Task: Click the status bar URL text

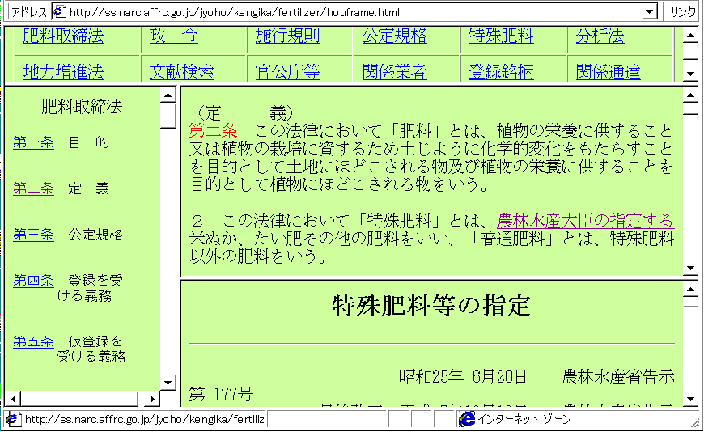Action: click(x=145, y=419)
